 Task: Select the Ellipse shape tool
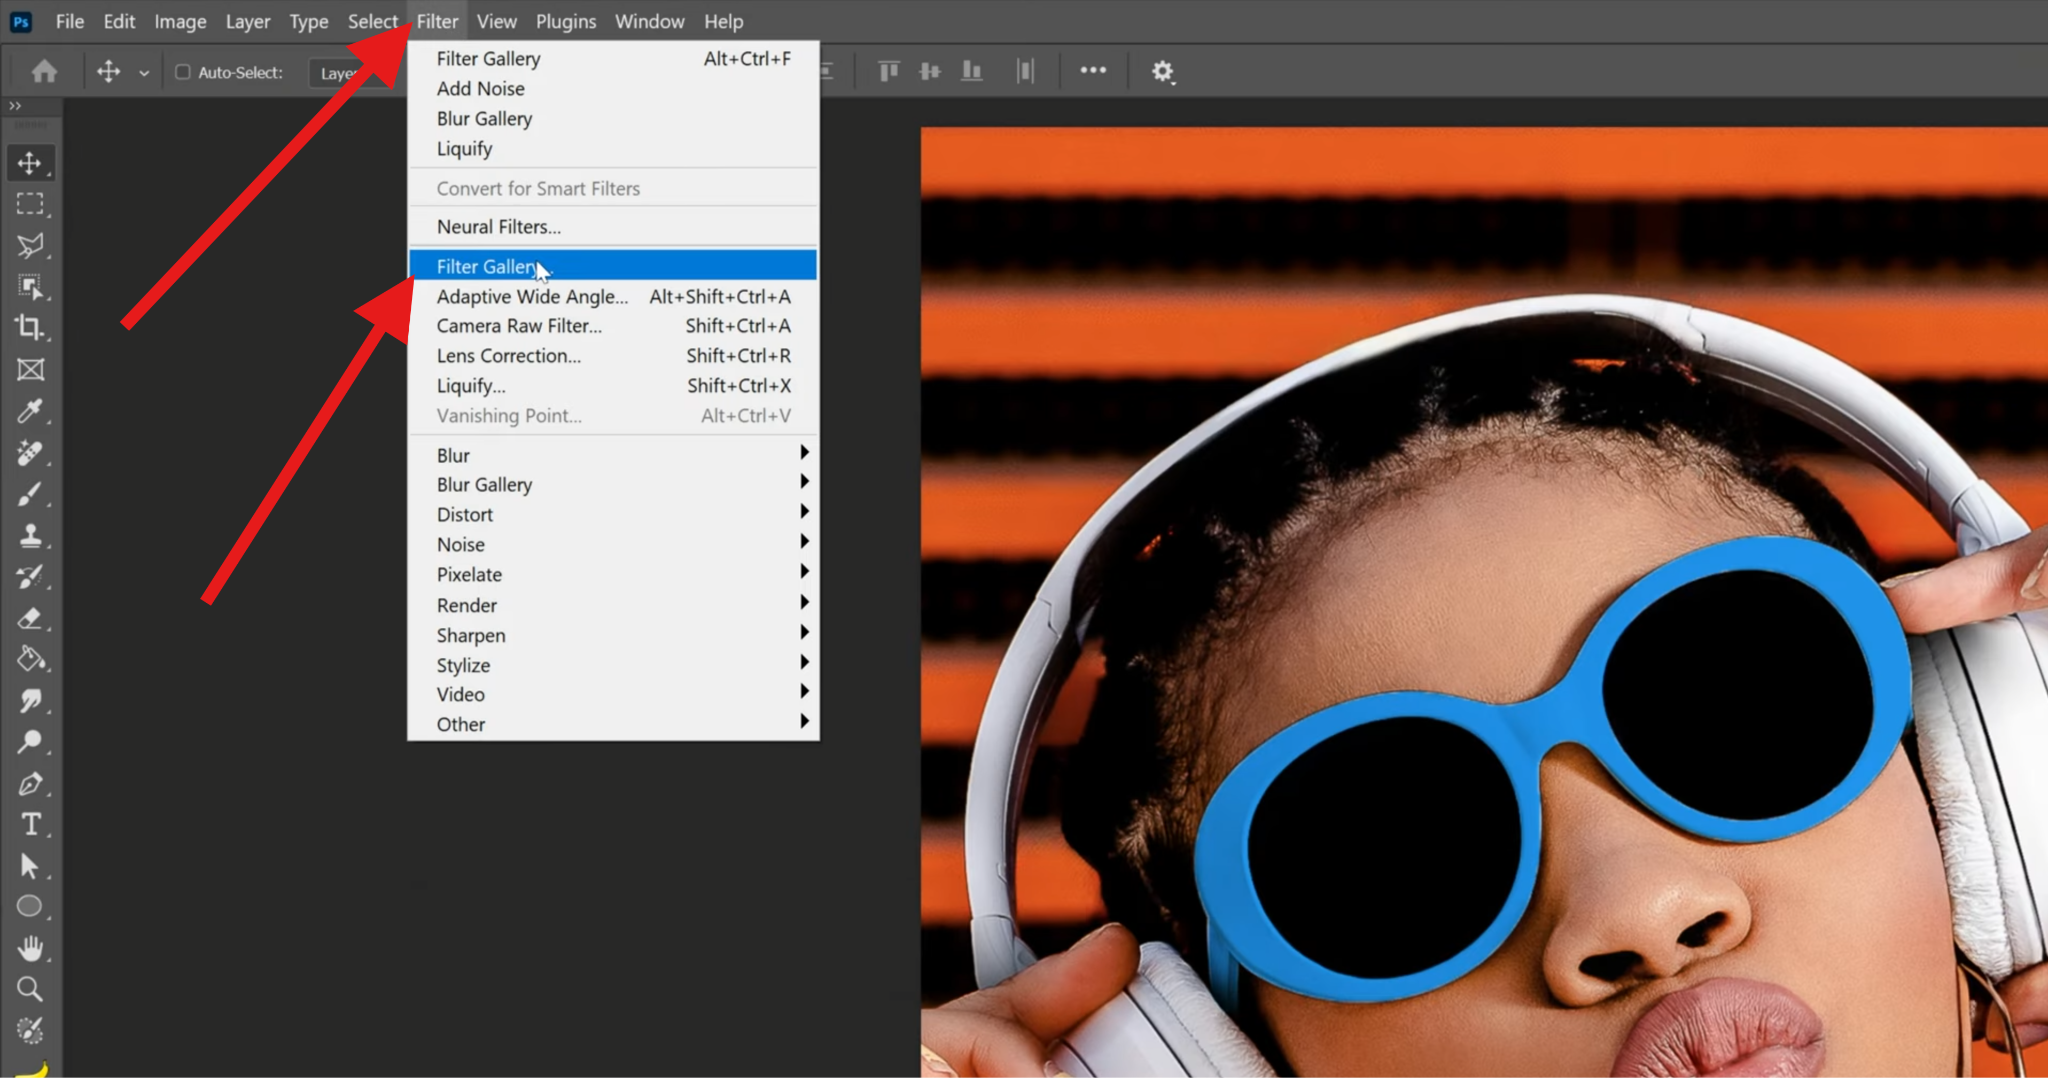point(30,907)
